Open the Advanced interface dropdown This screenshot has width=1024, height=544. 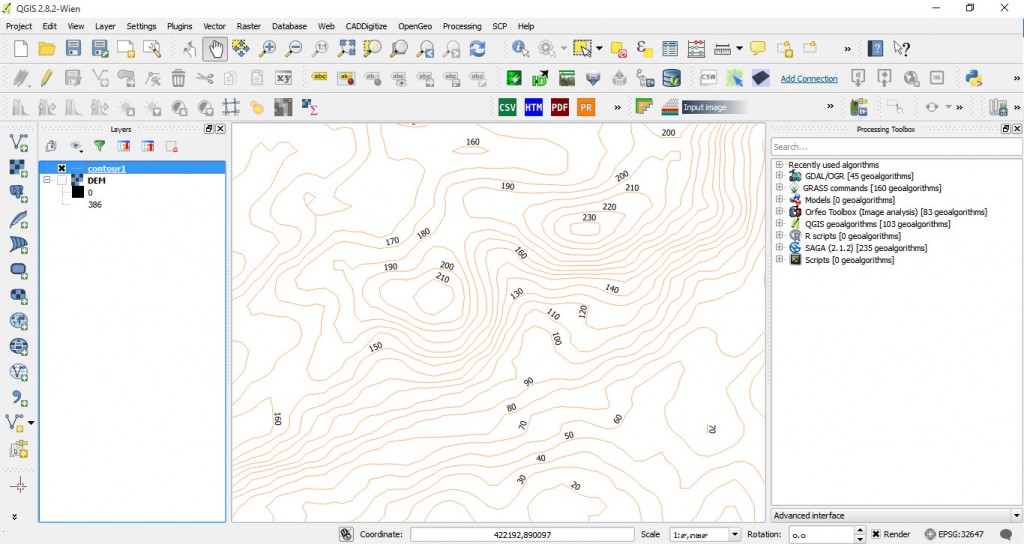click(896, 516)
